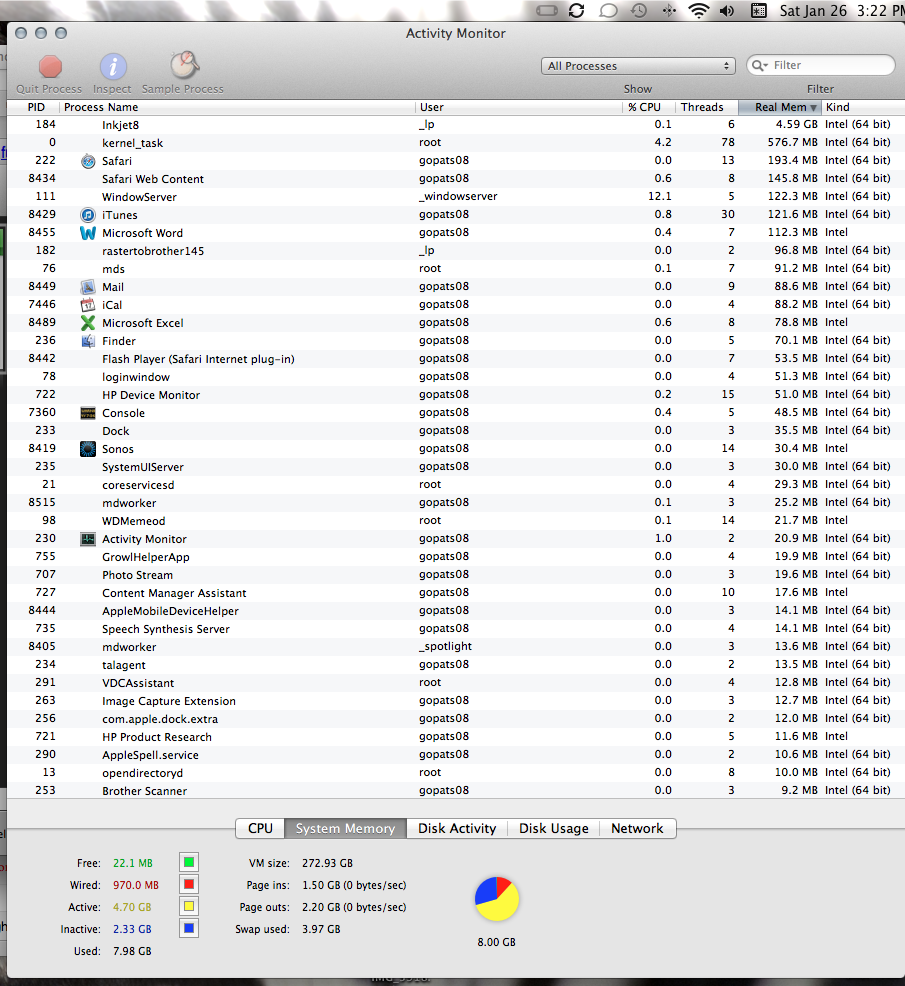Select the Mail stamp icon
Image resolution: width=905 pixels, height=986 pixels.
(x=88, y=287)
